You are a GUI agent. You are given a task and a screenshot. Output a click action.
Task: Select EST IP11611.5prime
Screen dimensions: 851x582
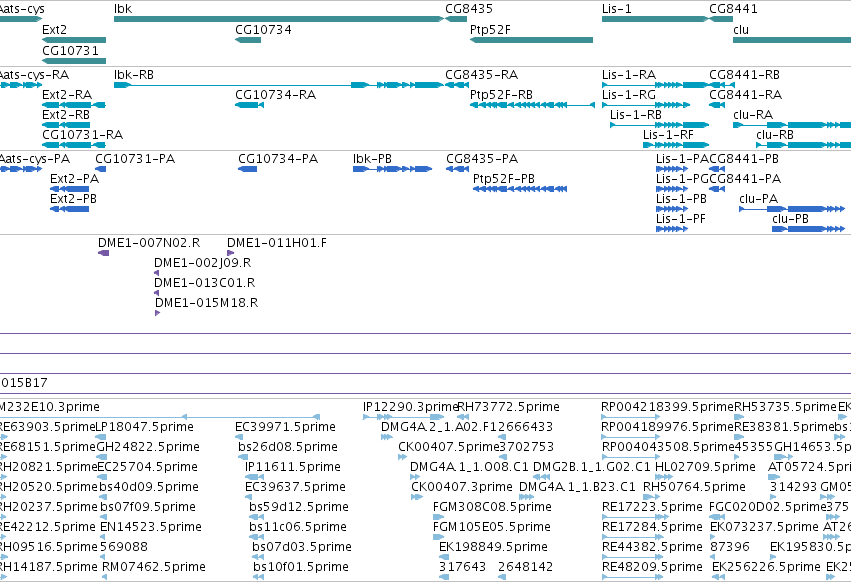click(293, 467)
